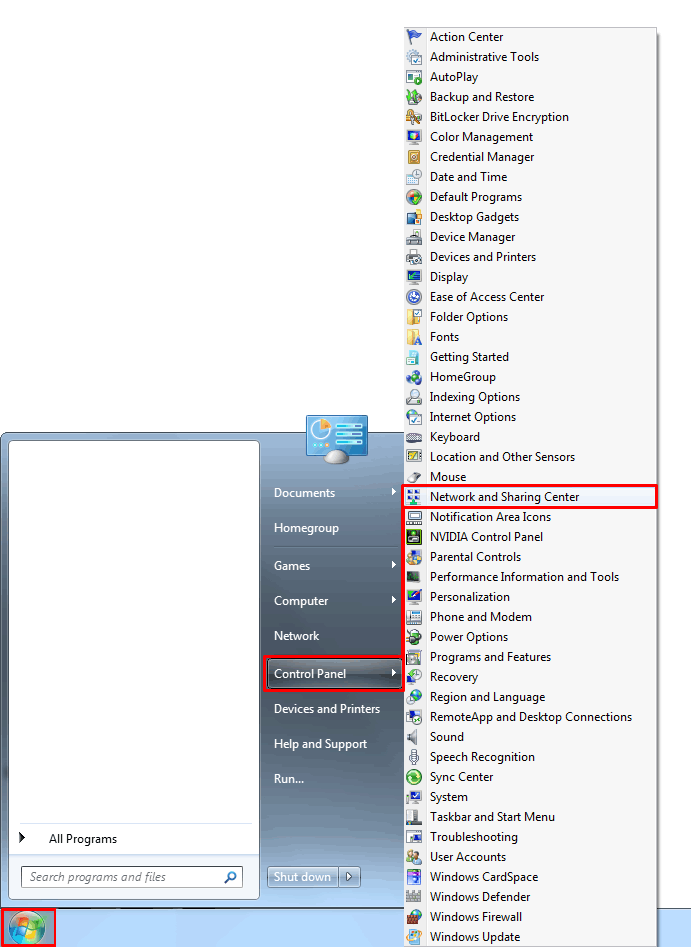Click the Keyboard icon
Viewport: 691px width, 947px height.
[x=414, y=437]
